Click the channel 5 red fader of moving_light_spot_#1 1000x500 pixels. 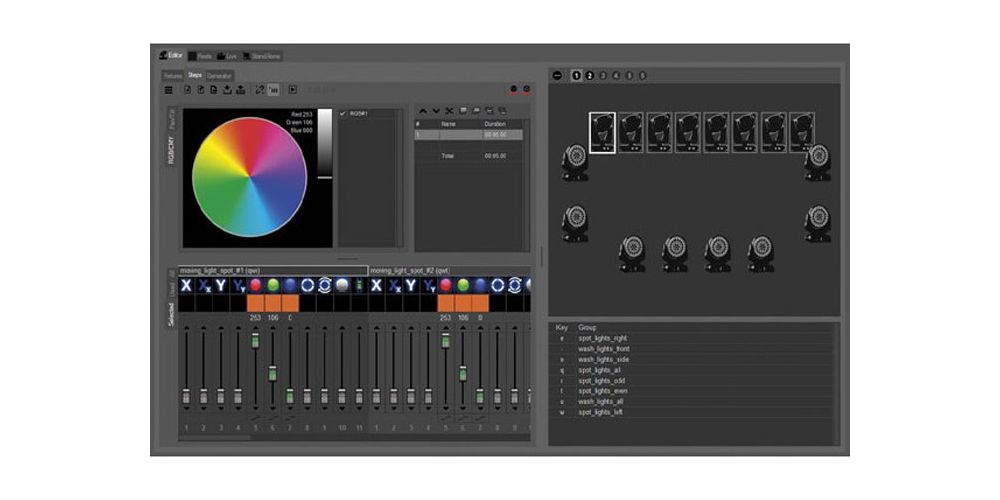(x=255, y=341)
